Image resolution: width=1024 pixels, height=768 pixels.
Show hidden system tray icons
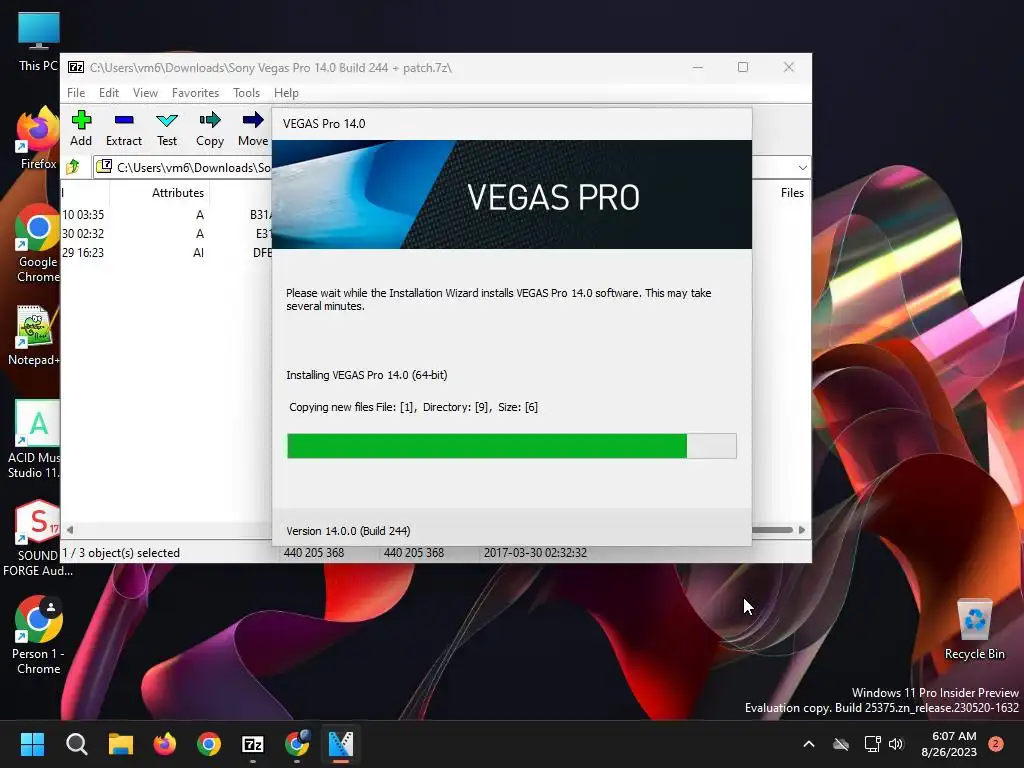pos(808,744)
